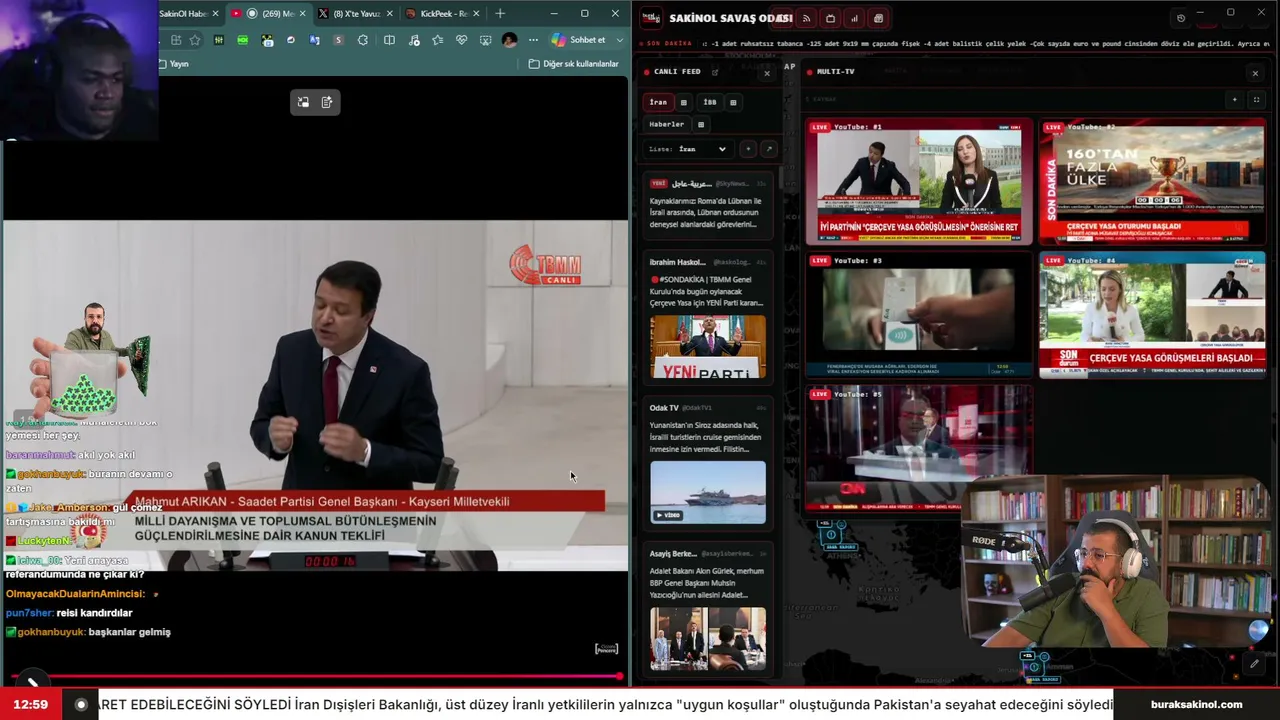Open browser Settings and more menu
This screenshot has width=1280, height=720.
(533, 40)
